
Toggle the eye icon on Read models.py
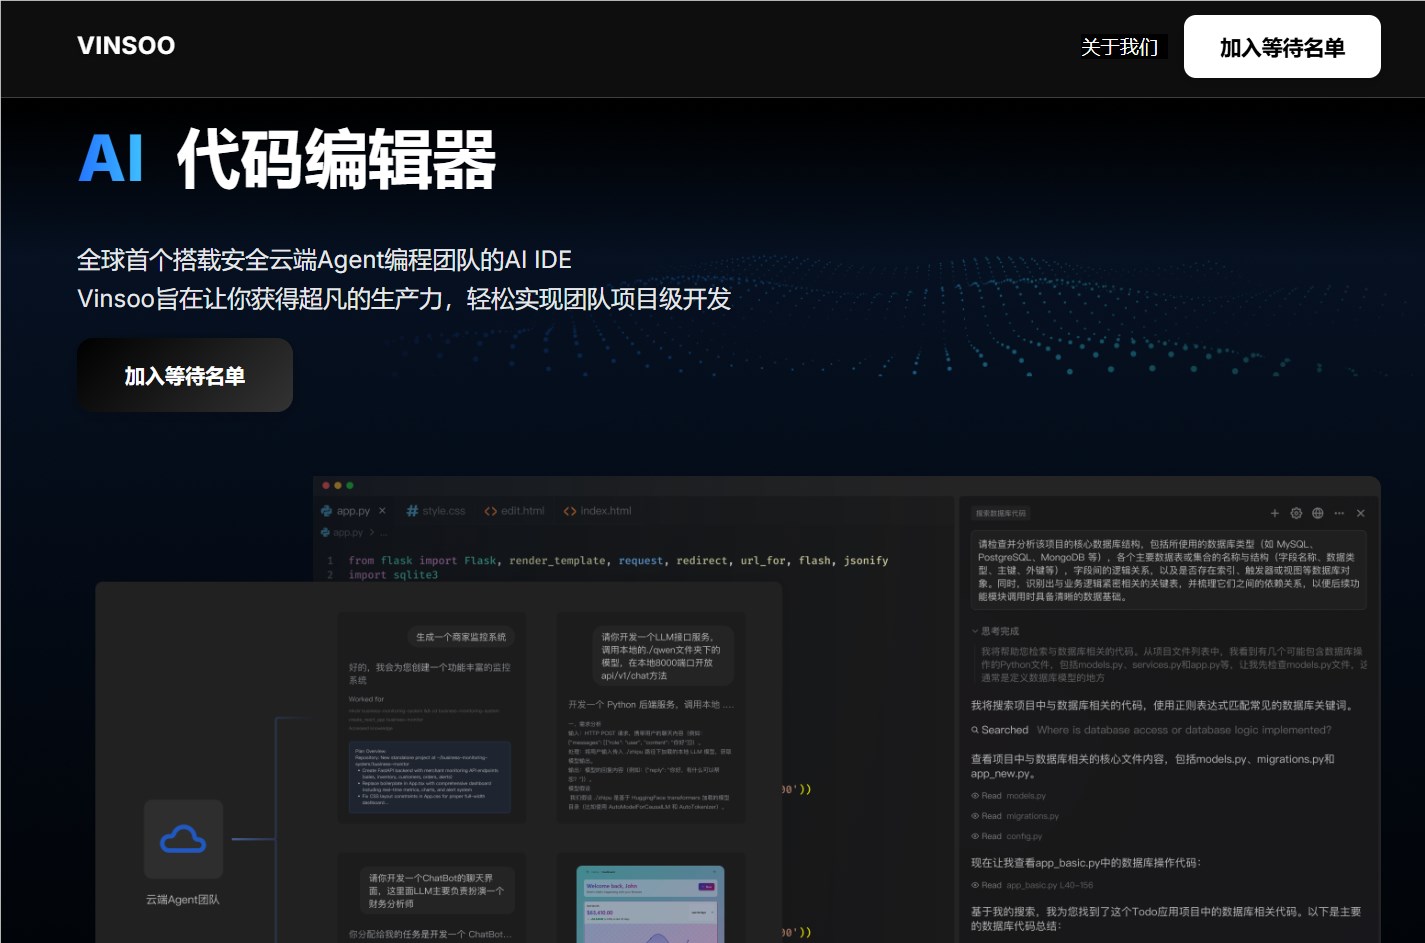coord(975,796)
